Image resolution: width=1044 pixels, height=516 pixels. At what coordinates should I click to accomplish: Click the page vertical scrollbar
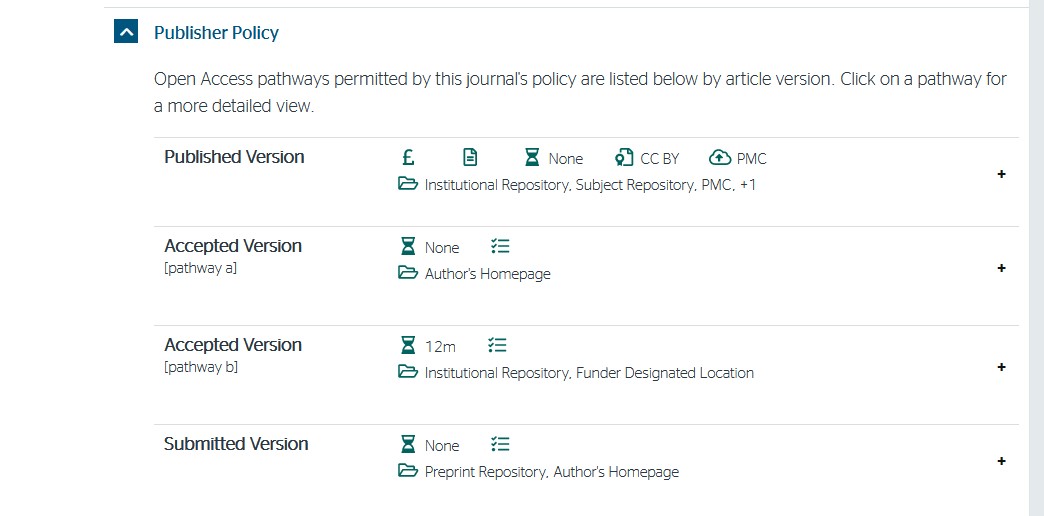(x=1036, y=258)
